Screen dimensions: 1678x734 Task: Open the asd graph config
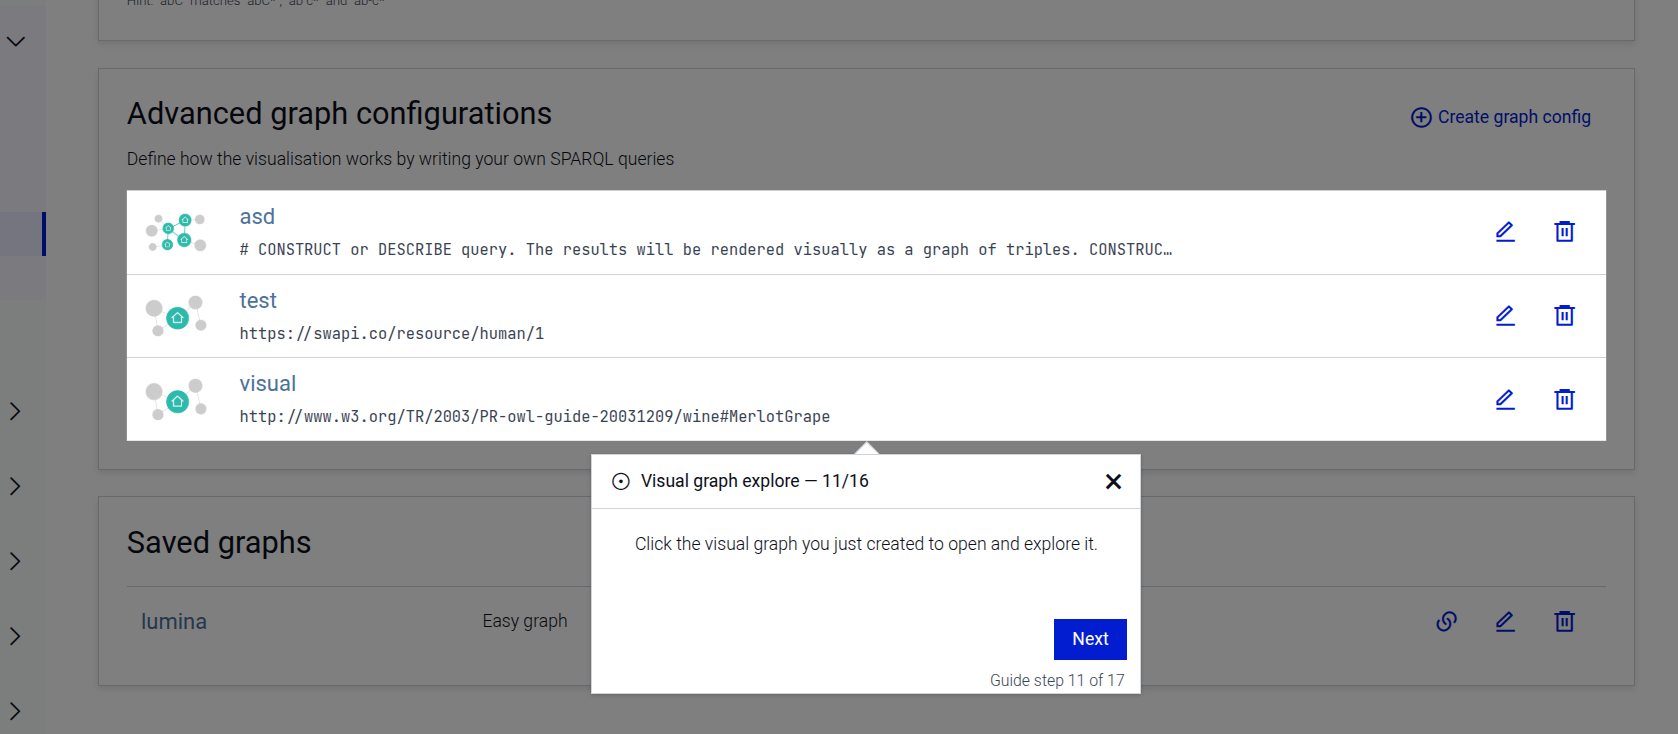pos(257,217)
